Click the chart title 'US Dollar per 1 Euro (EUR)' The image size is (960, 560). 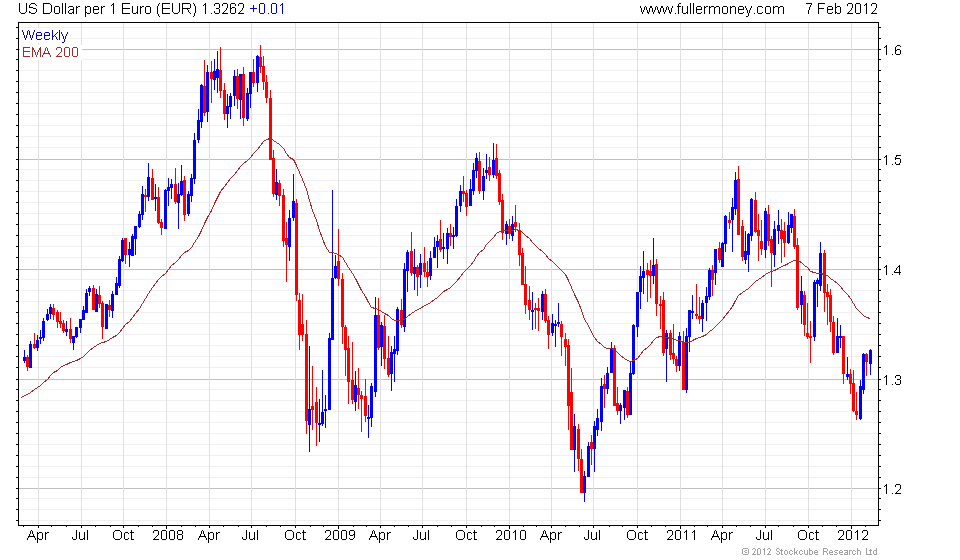(x=107, y=9)
